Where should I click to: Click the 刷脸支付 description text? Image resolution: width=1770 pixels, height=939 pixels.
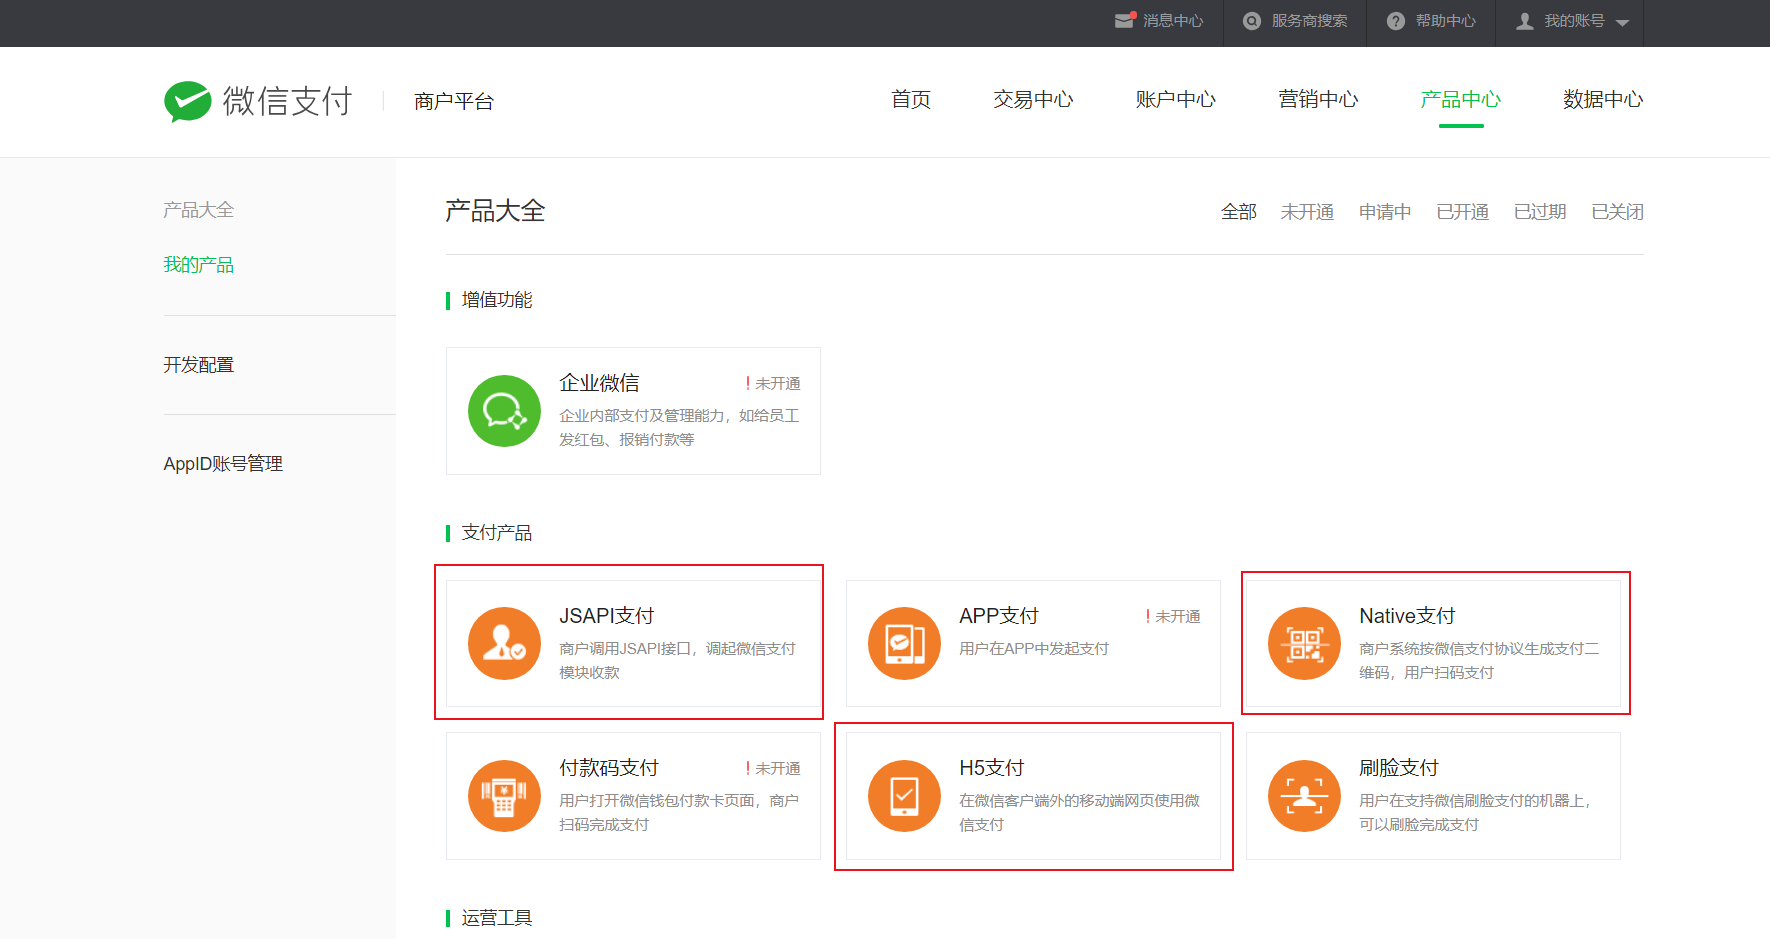point(1475,813)
